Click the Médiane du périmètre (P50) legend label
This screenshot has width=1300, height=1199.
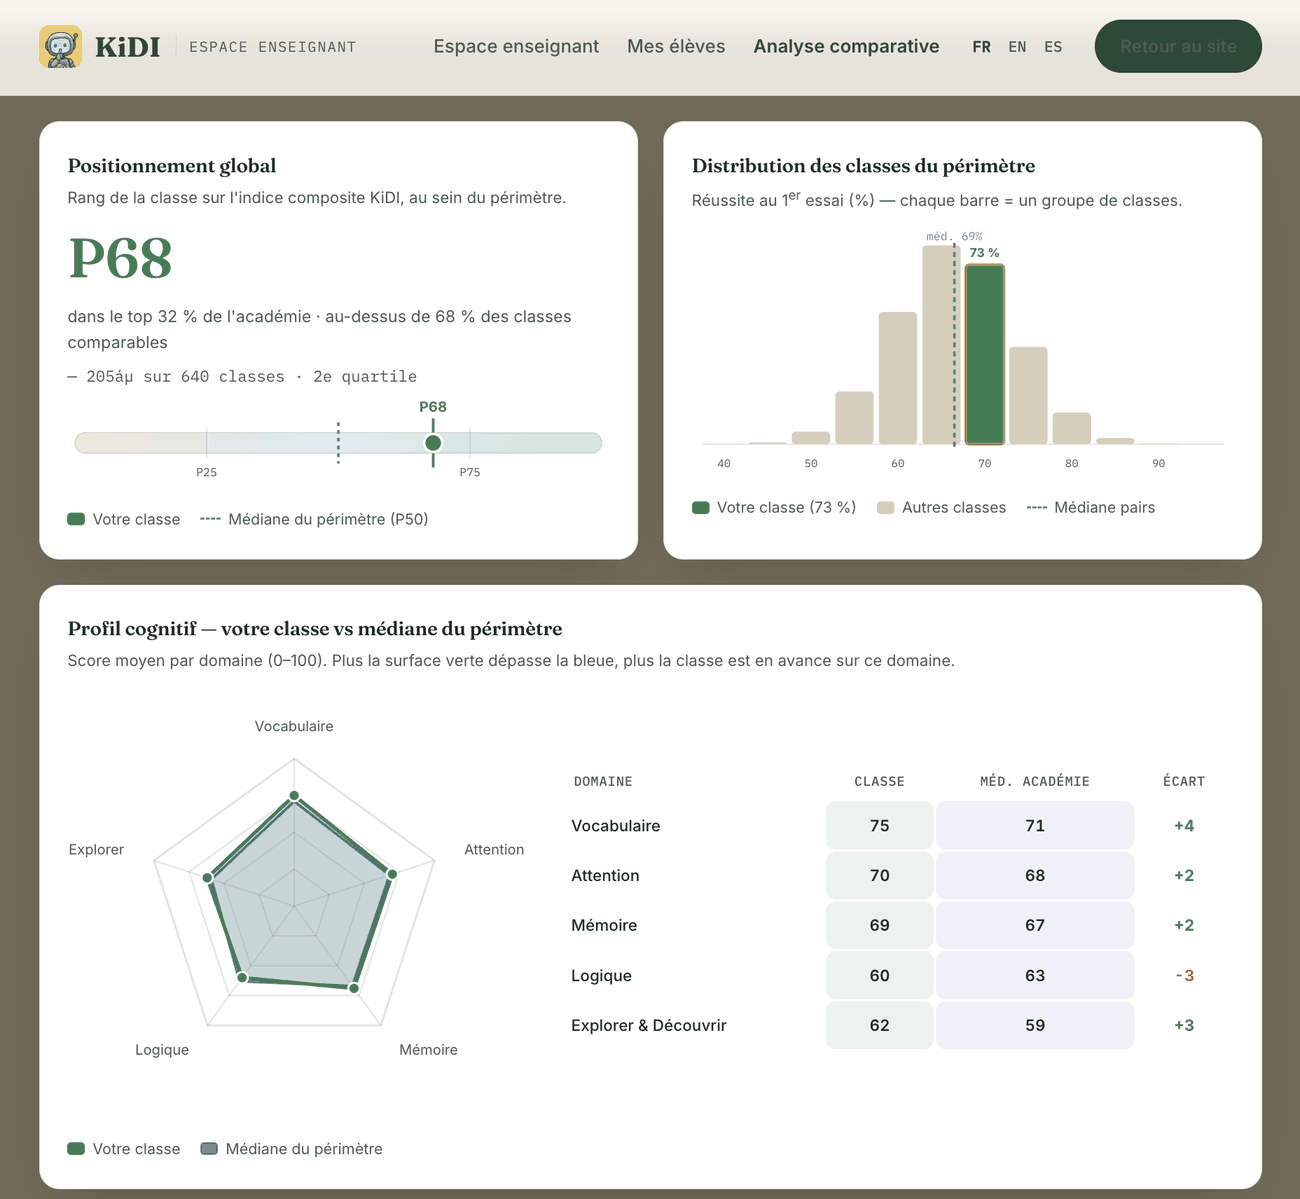tap(328, 519)
